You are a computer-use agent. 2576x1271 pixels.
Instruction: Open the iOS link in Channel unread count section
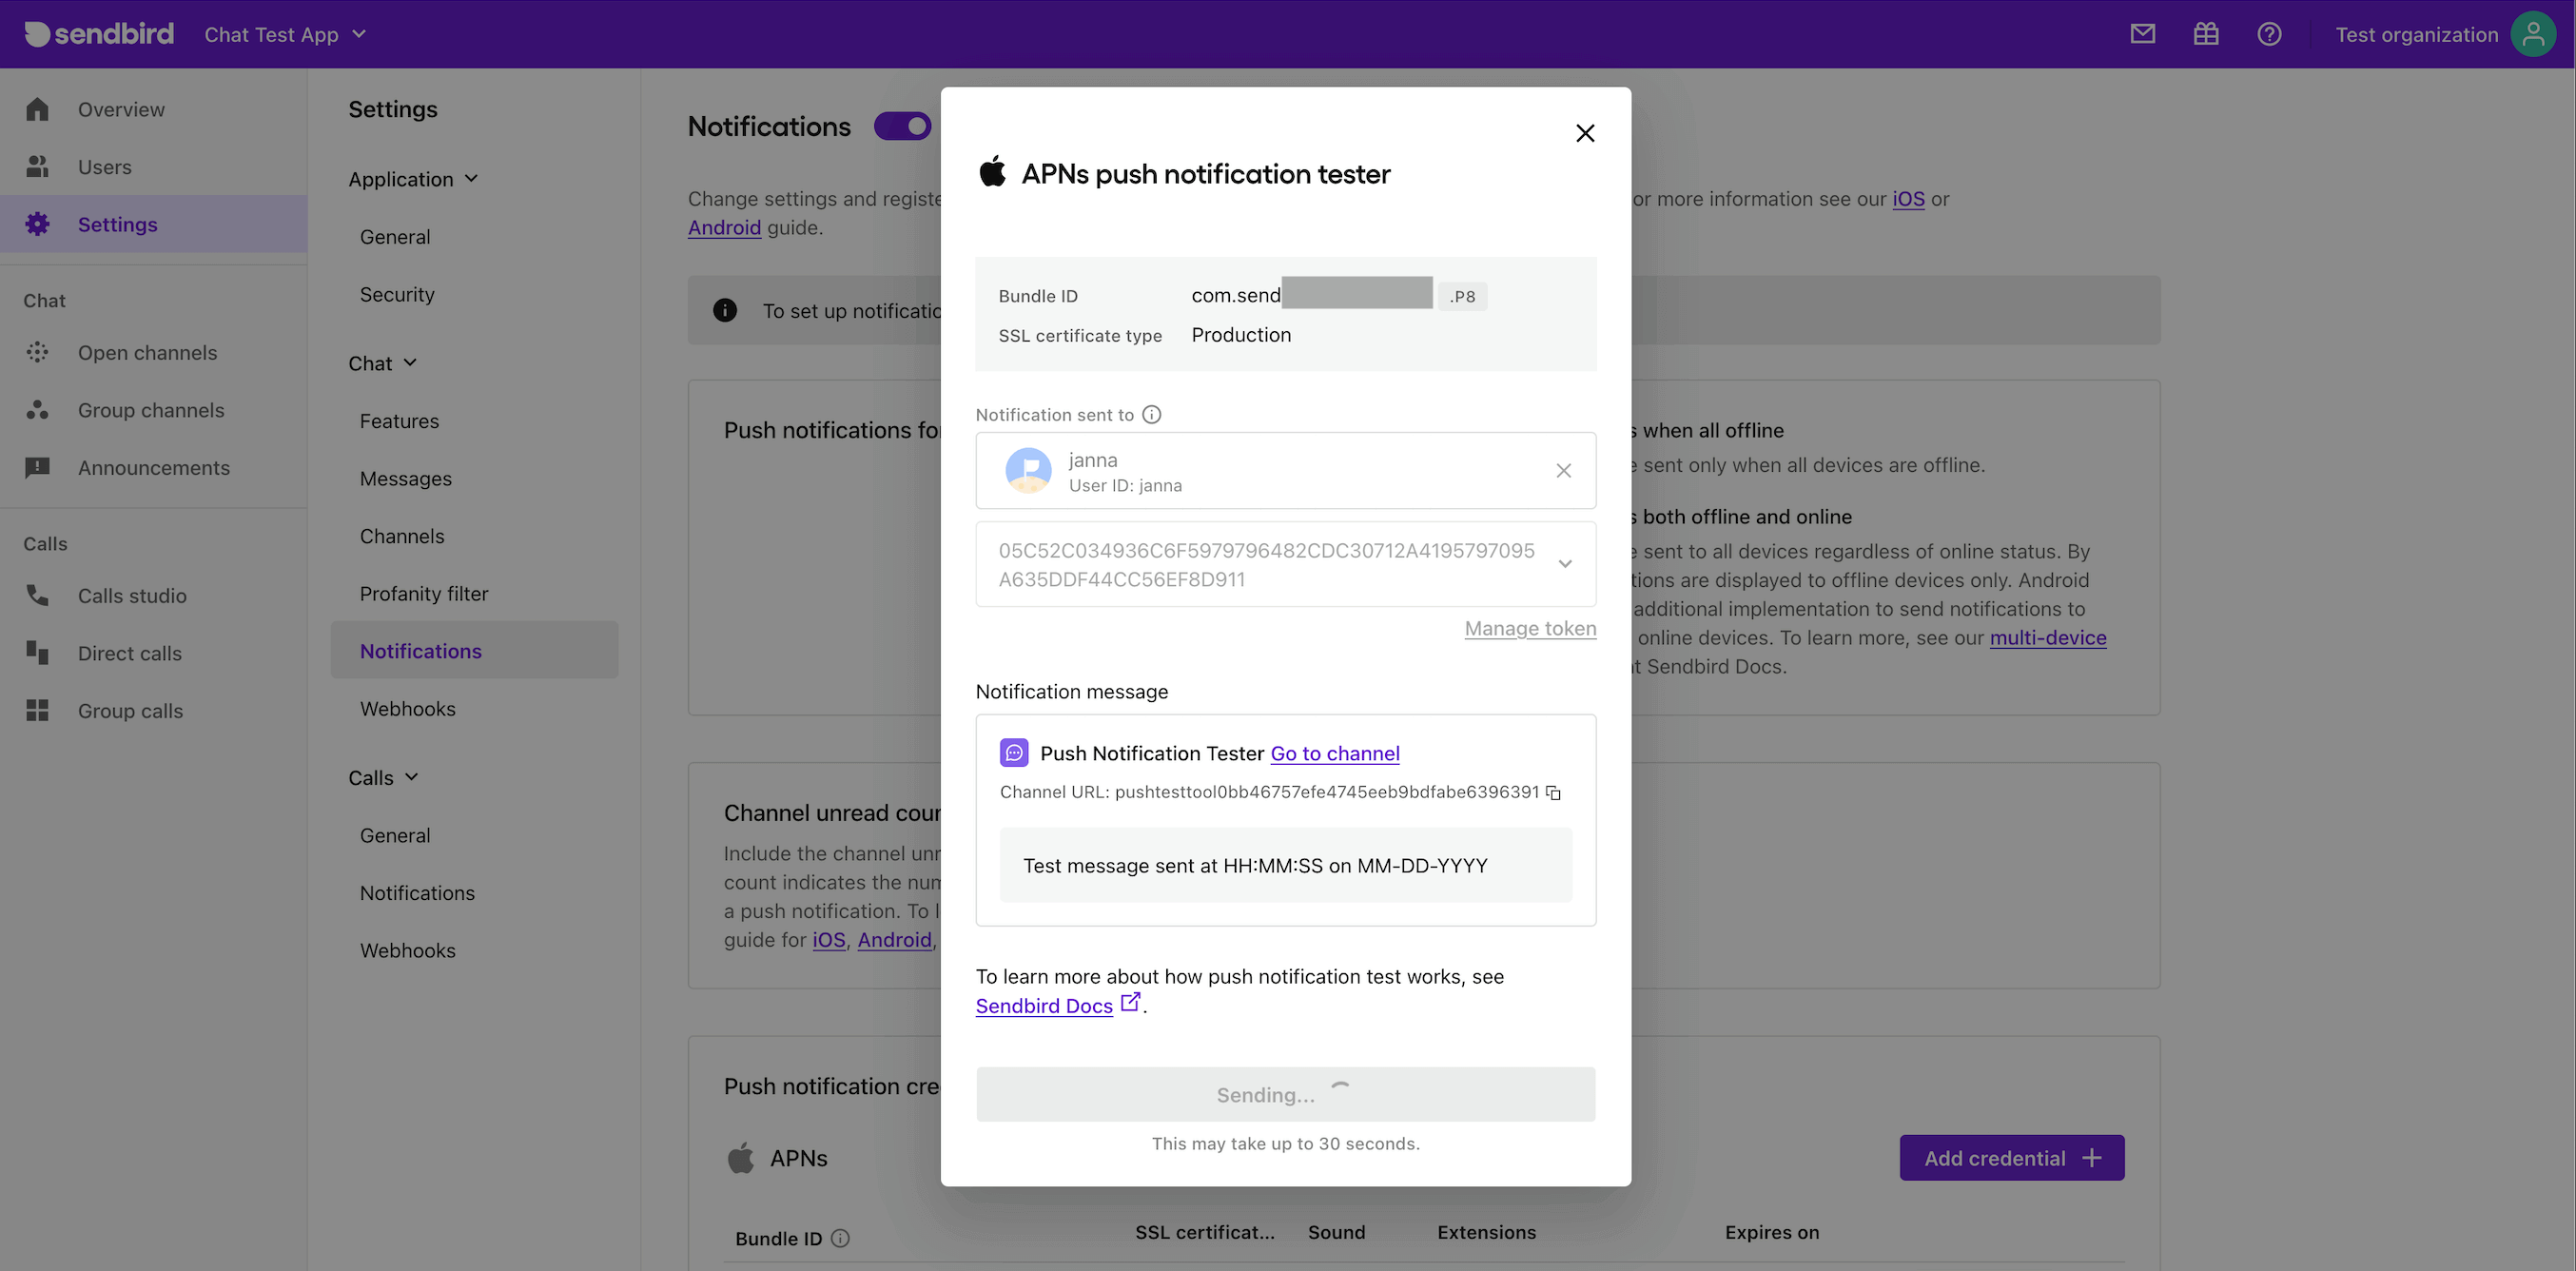pos(828,939)
